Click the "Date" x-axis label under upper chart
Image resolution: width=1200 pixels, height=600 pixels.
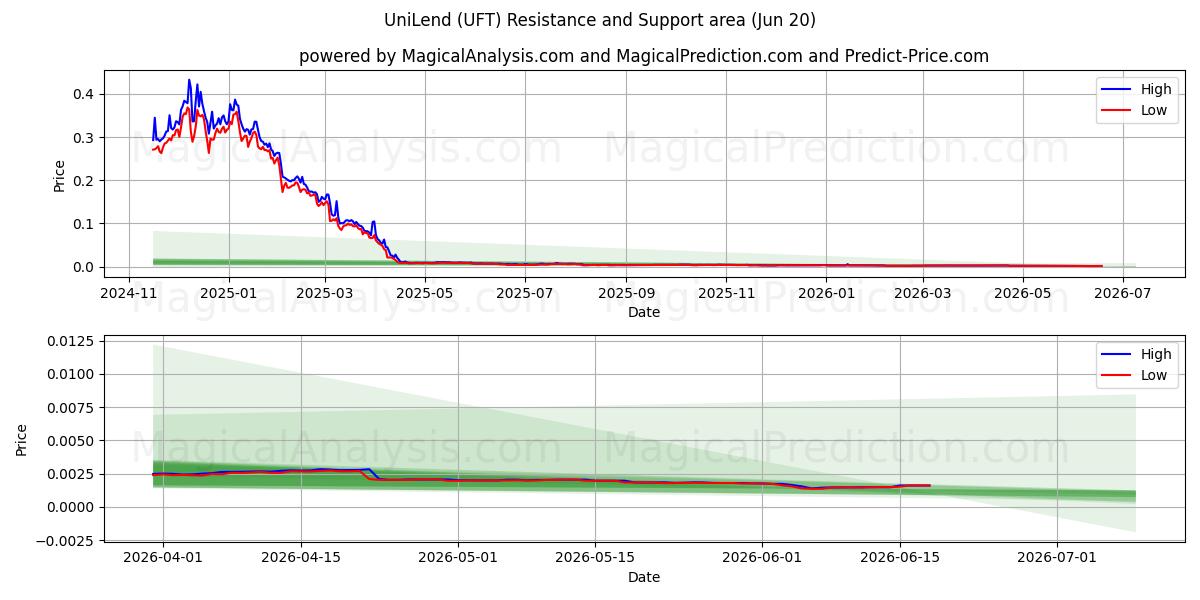644,312
